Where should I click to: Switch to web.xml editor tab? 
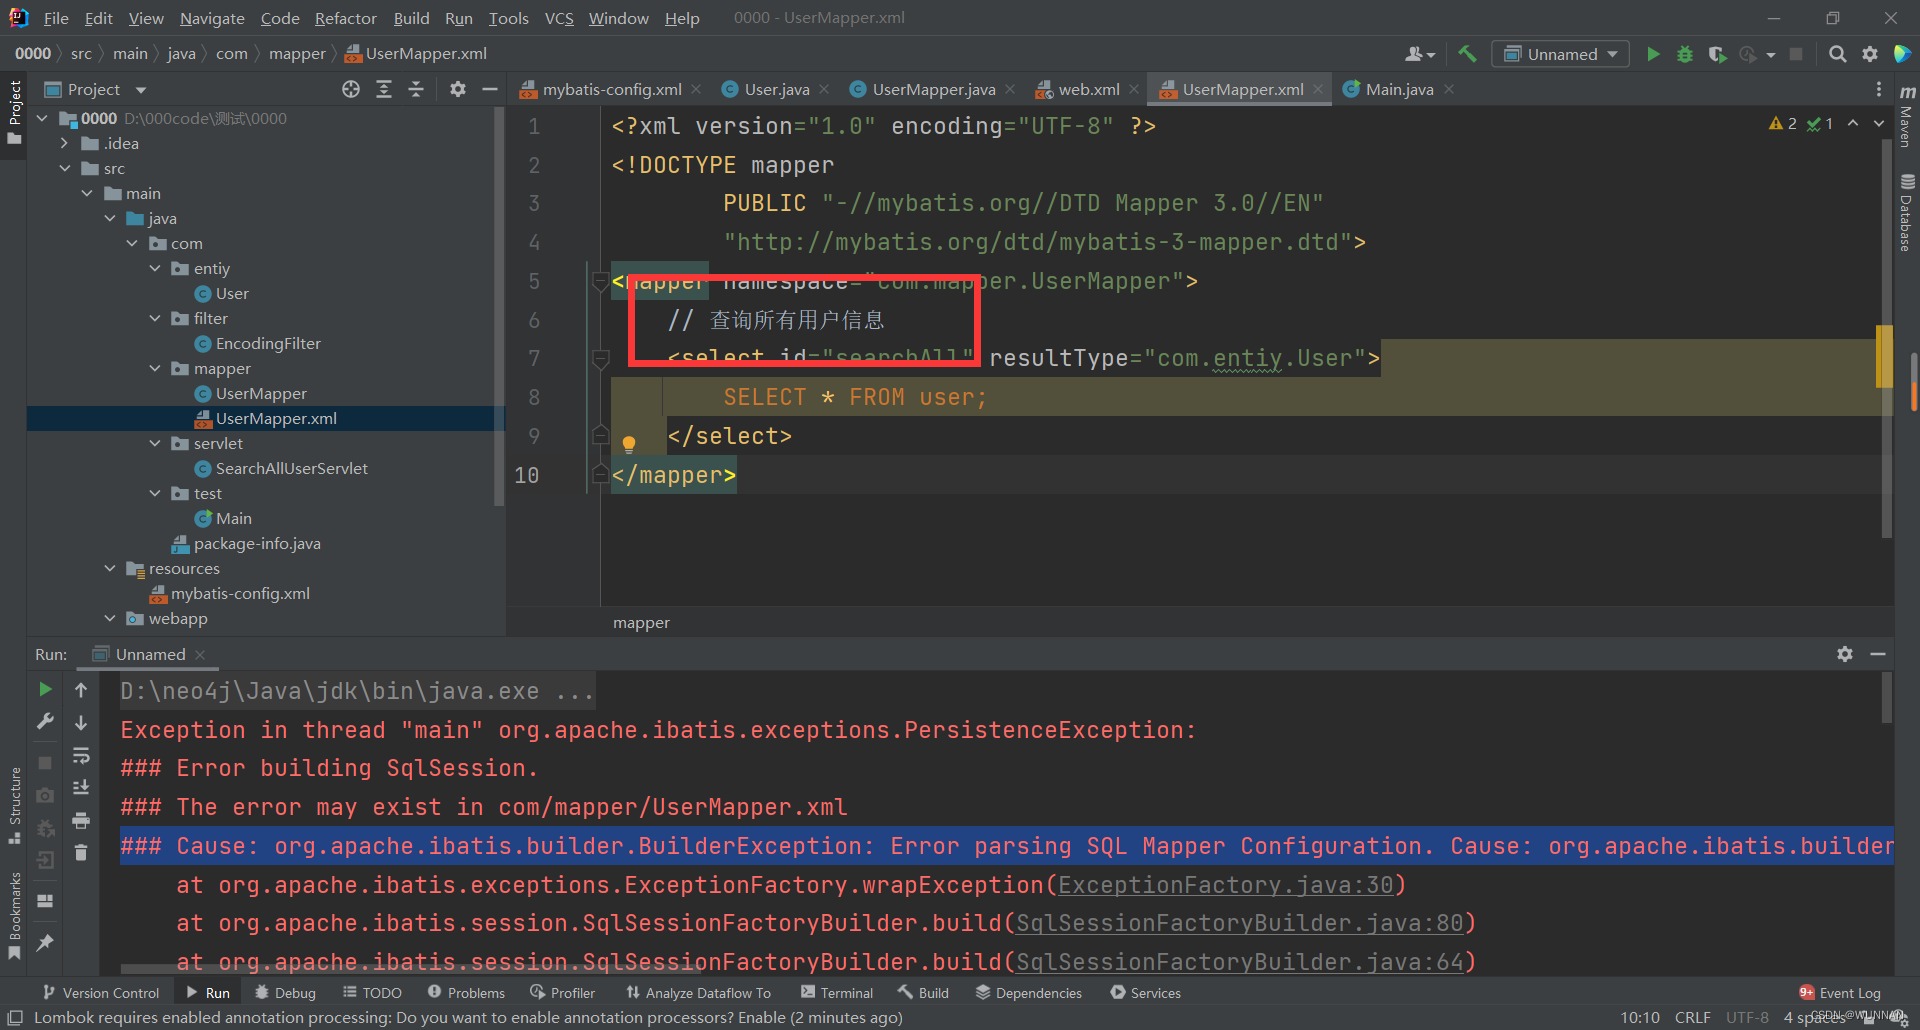pos(1088,89)
